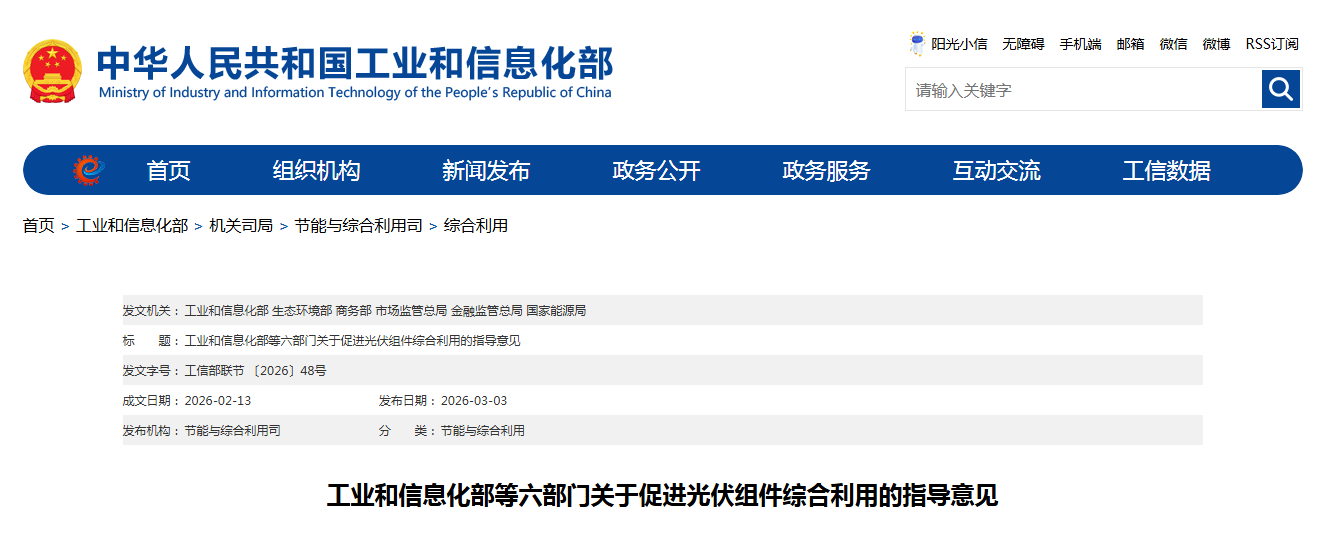Click the 阳光小信 robot assistant icon
Image resolution: width=1335 pixels, height=547 pixels.
pos(917,44)
